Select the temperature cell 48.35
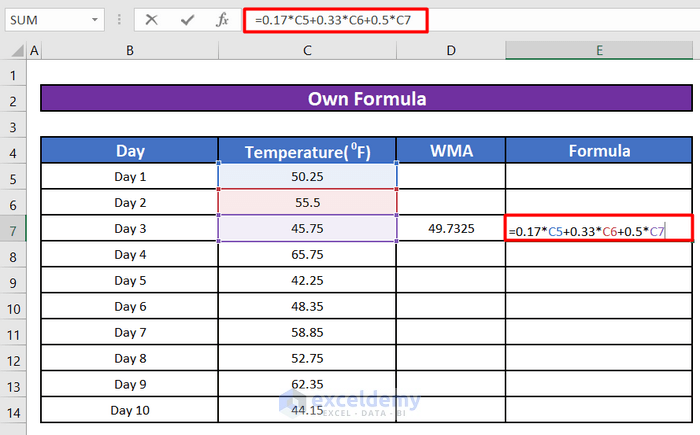The width and height of the screenshot is (700, 435). tap(307, 306)
